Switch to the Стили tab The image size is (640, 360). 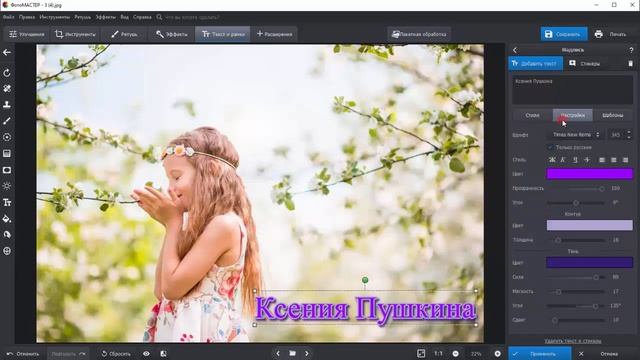pyautogui.click(x=532, y=115)
